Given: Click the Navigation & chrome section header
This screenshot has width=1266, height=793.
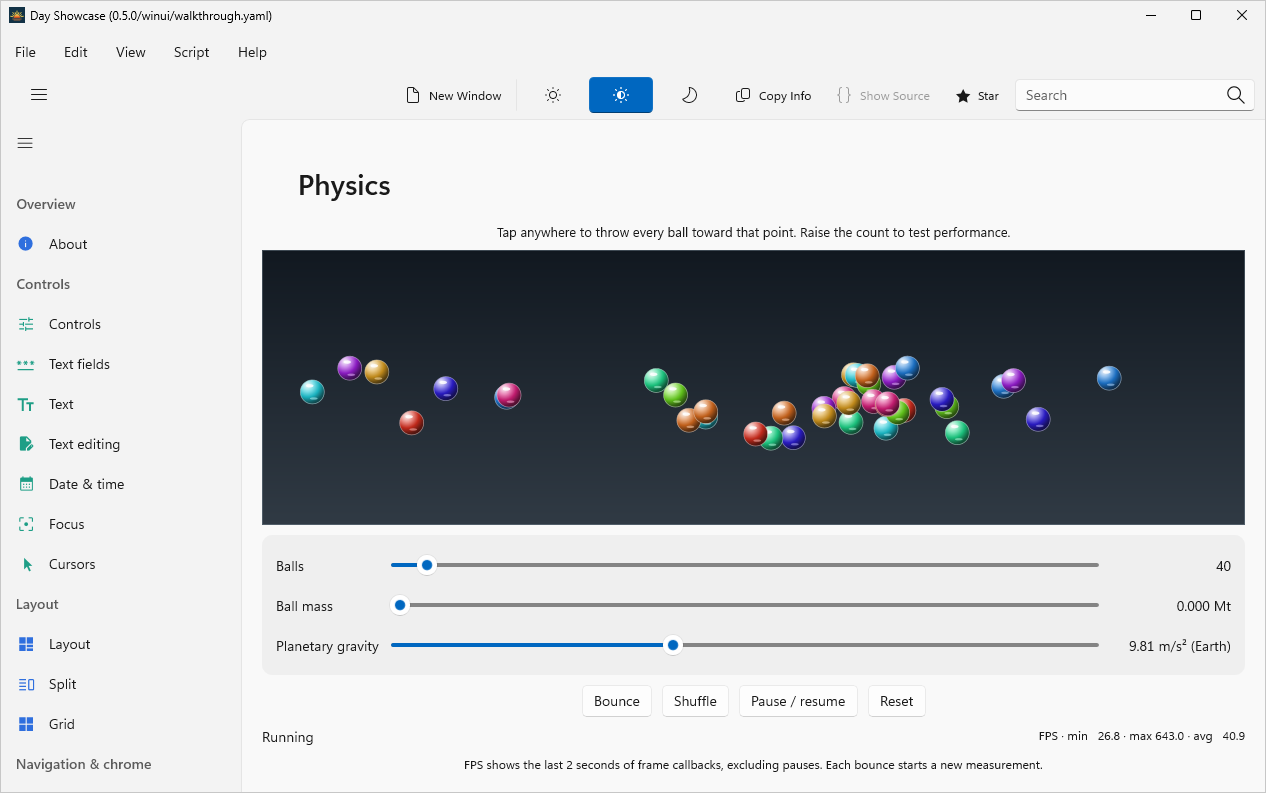Looking at the screenshot, I should pyautogui.click(x=84, y=764).
